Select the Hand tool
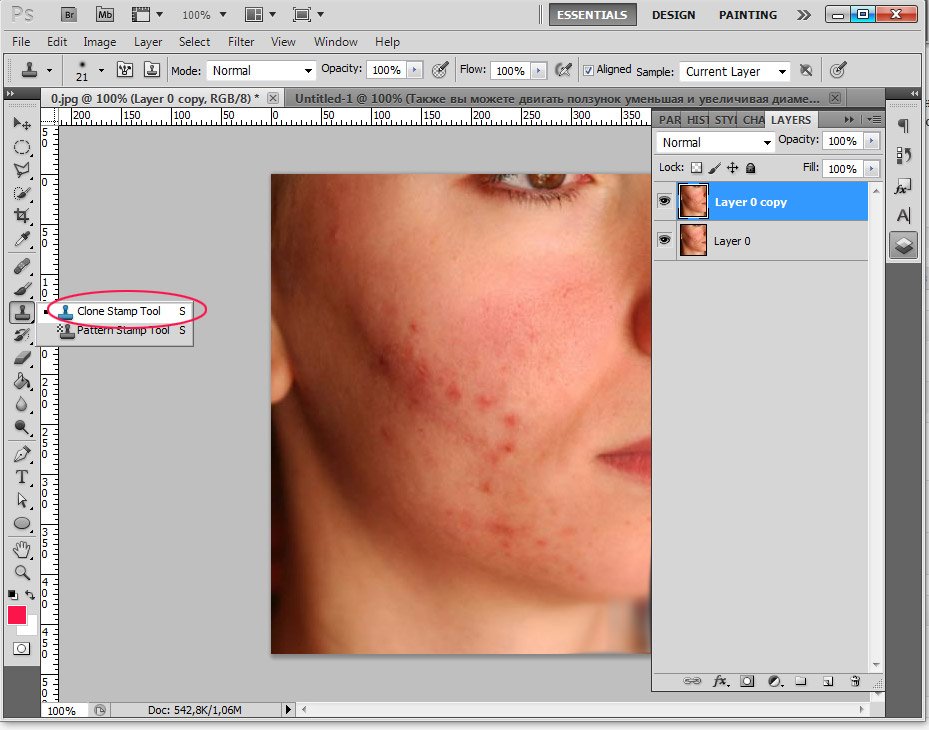 tap(21, 549)
